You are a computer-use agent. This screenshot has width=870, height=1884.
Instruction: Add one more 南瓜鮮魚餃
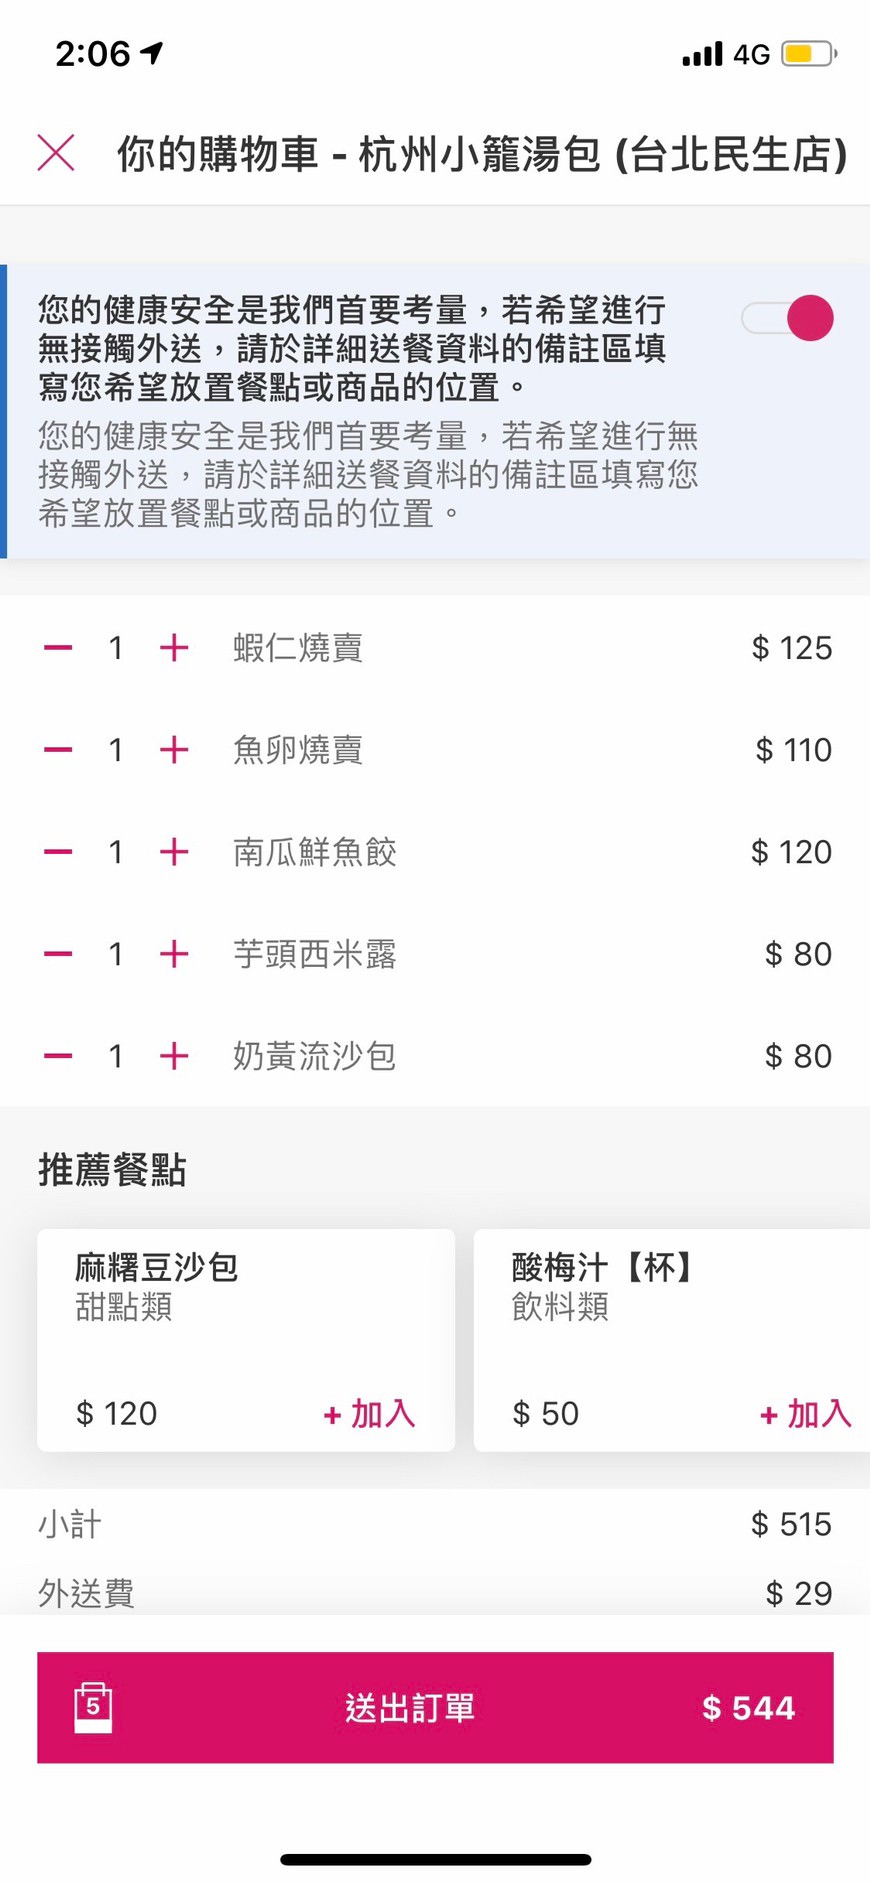(x=174, y=852)
